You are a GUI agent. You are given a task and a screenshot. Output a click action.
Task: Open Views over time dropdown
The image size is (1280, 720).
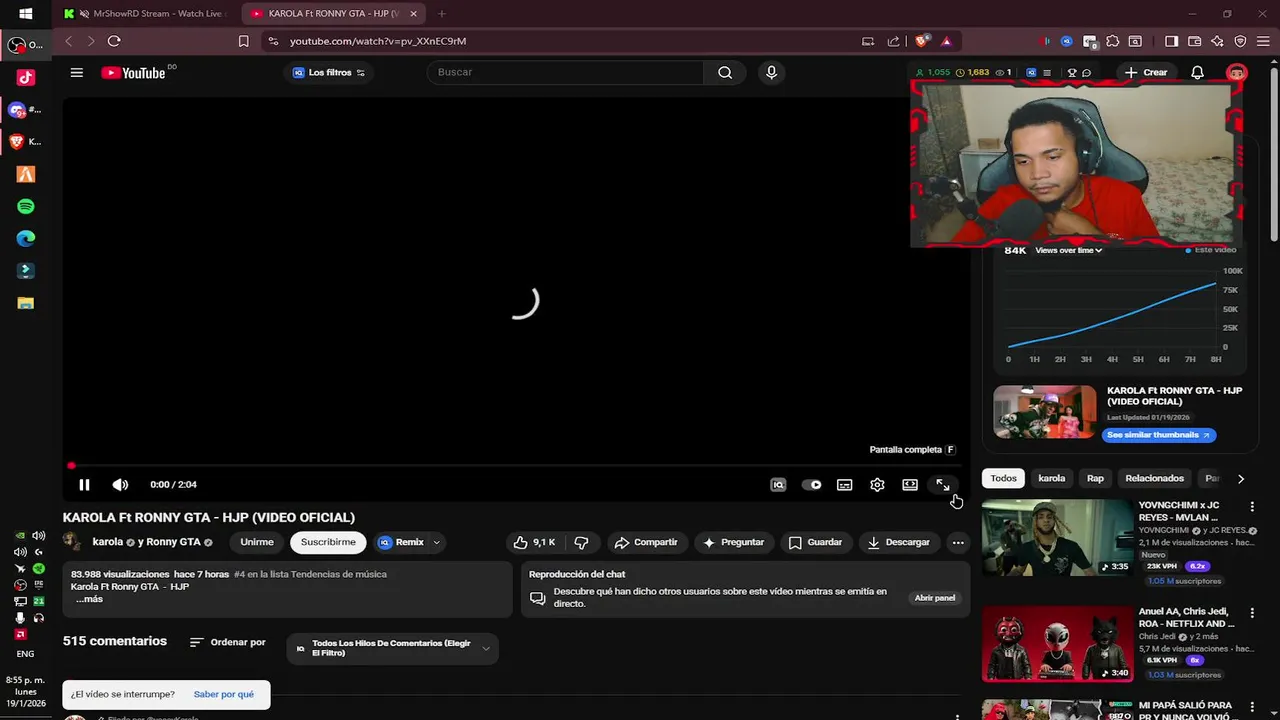tap(1069, 250)
